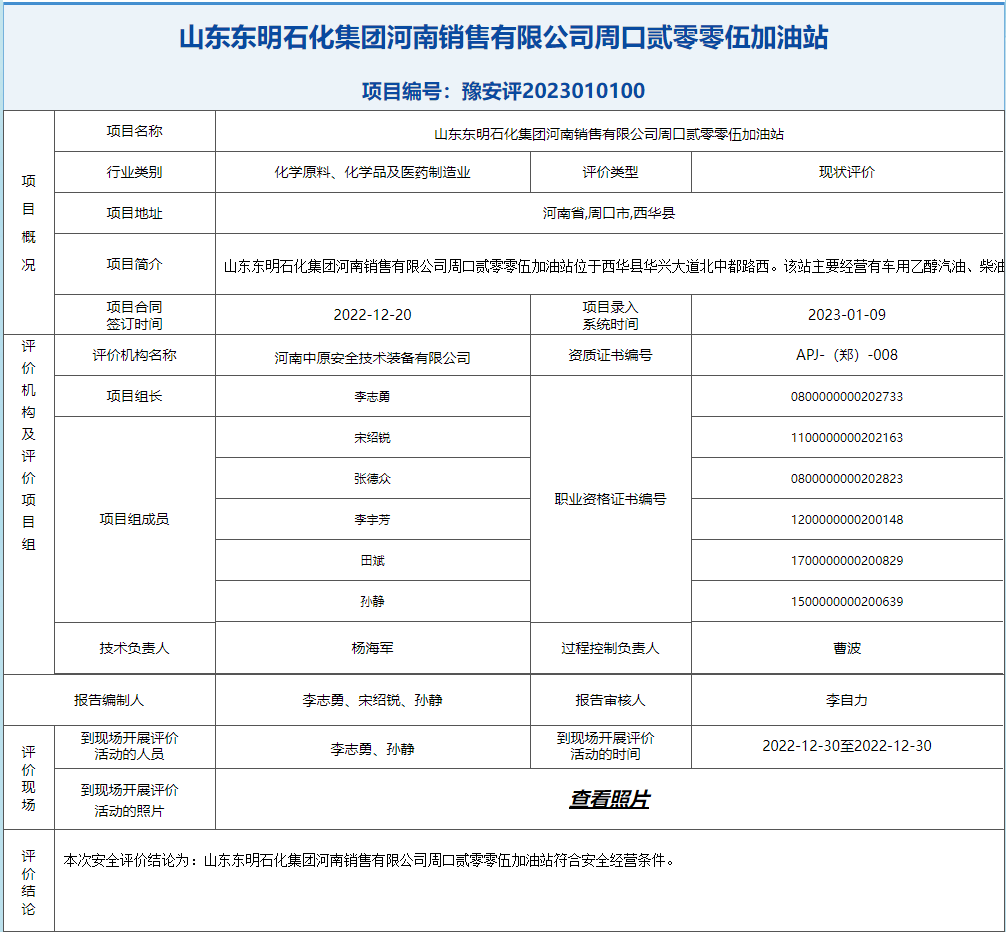Select report authors 李志勇、宋绍锐、孙静
The width and height of the screenshot is (1006, 932).
click(372, 700)
